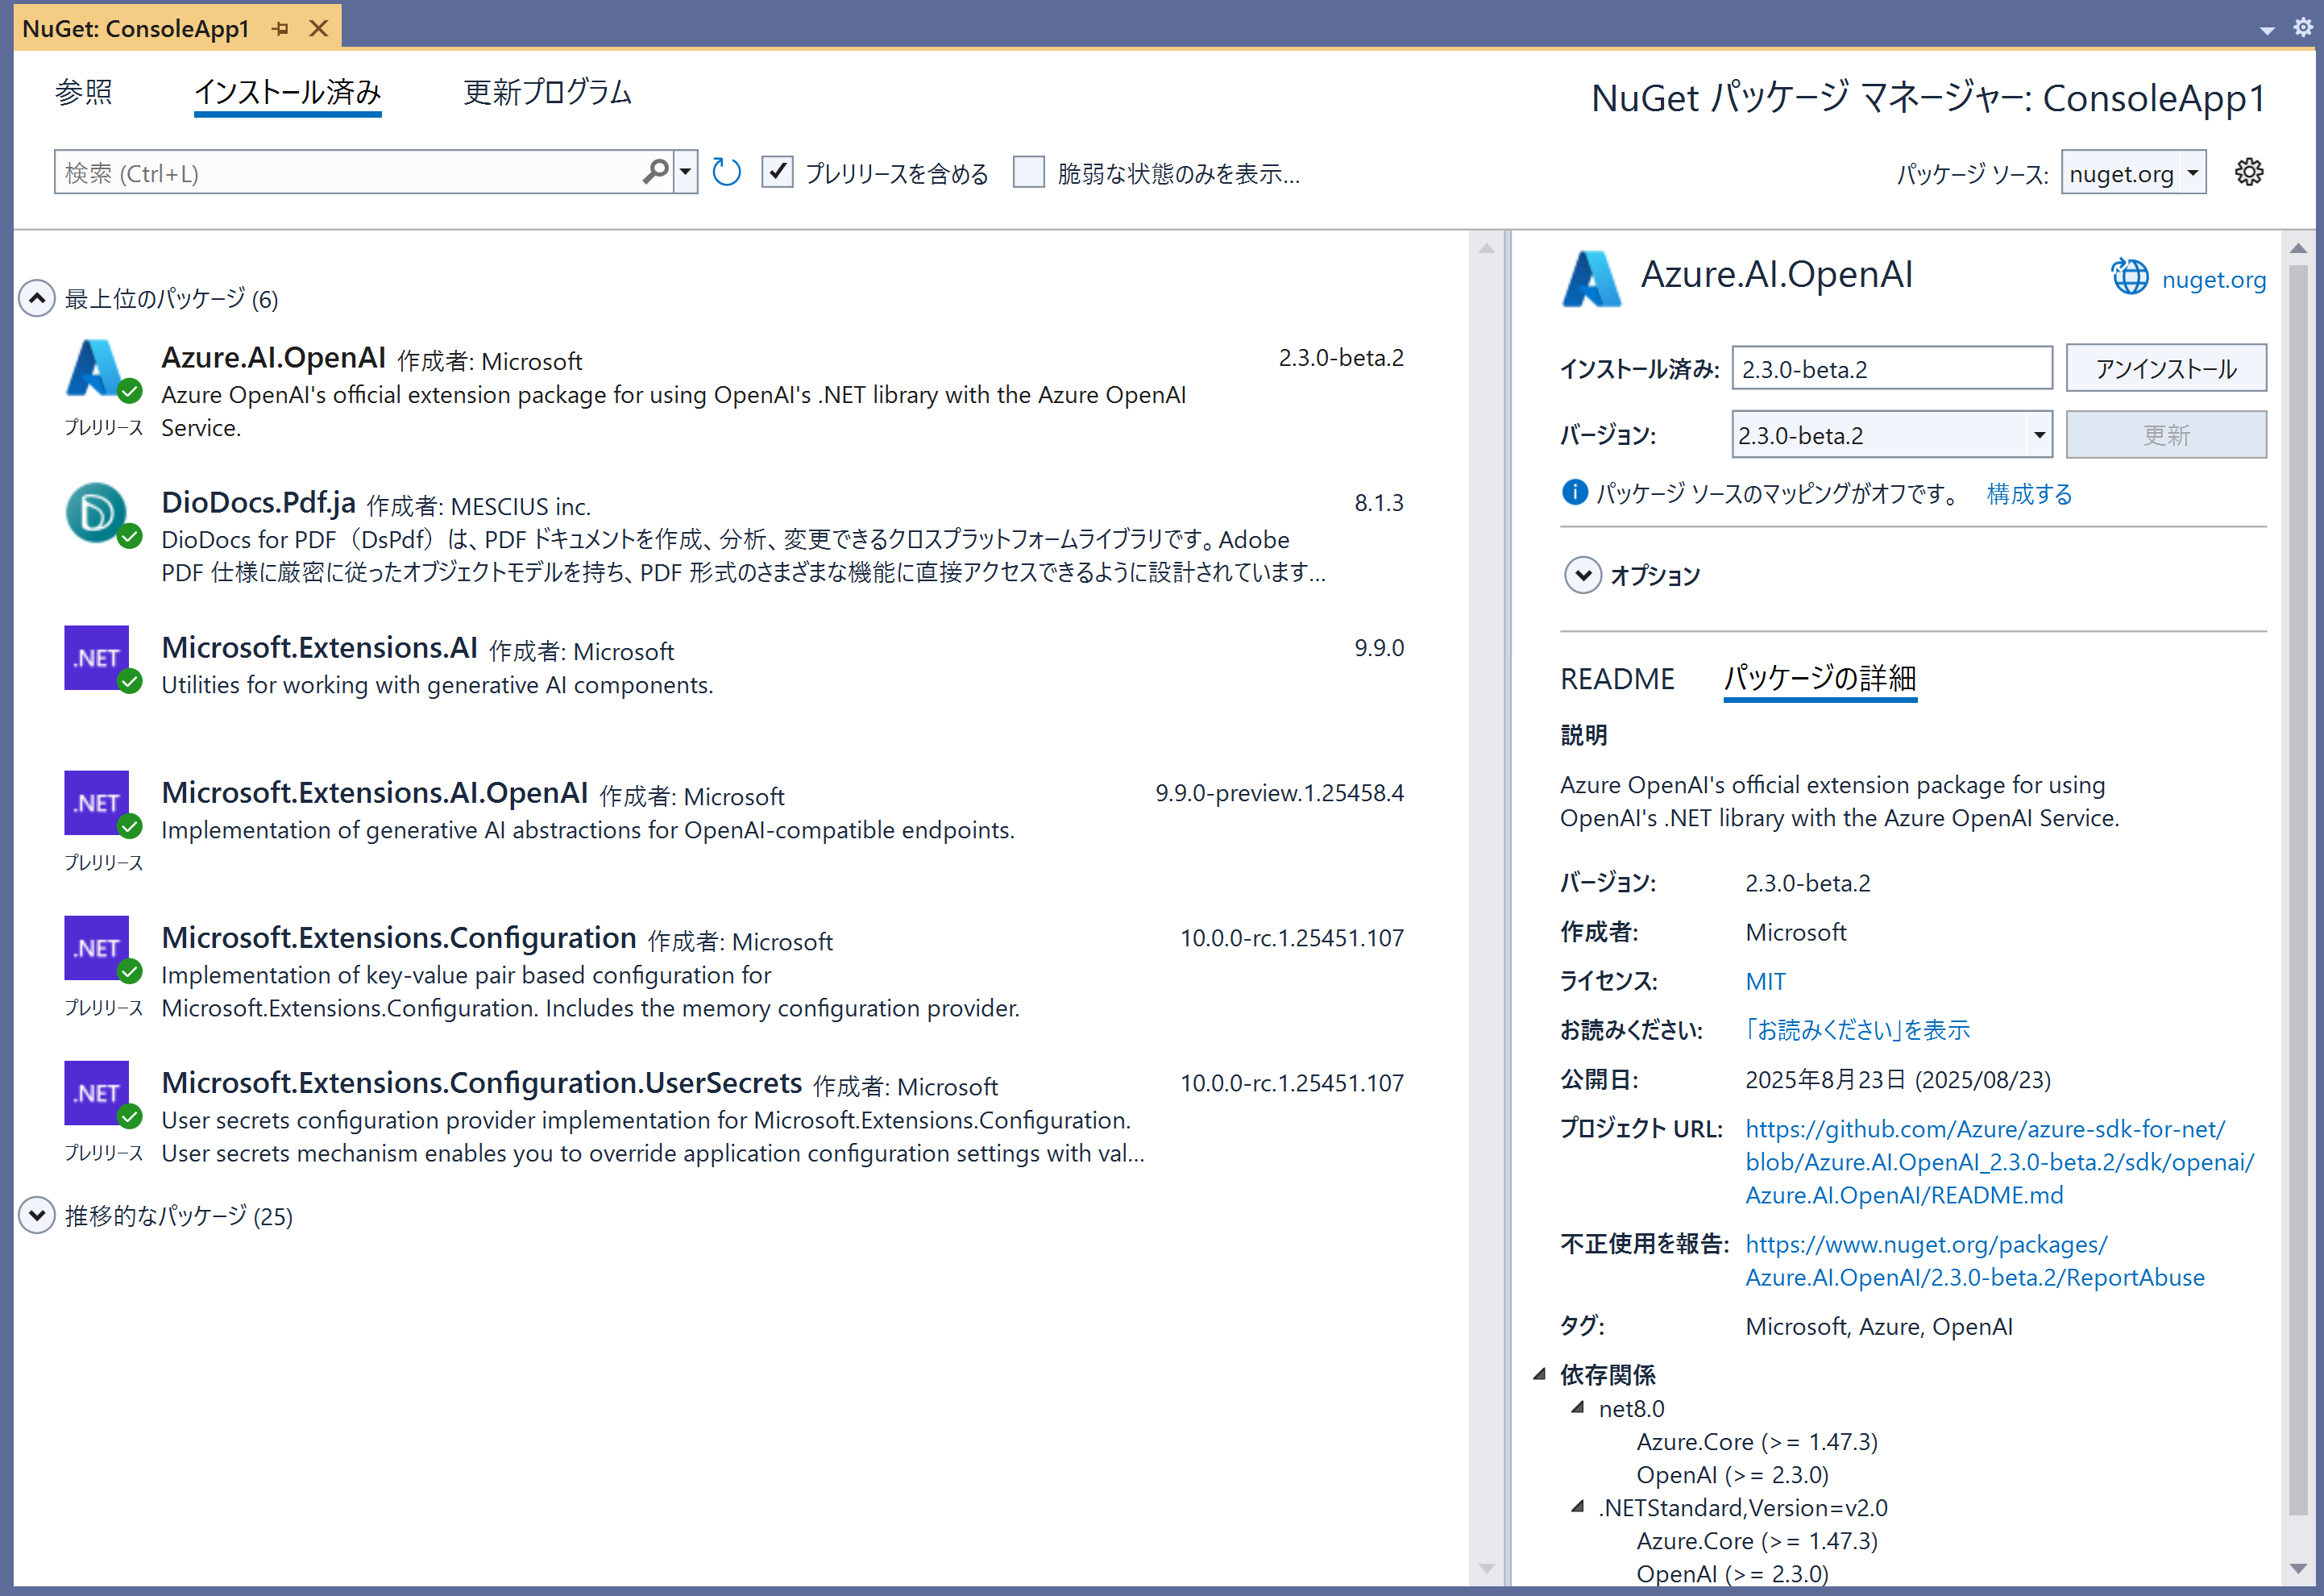Screen dimensions: 2324x1596
Task: Click the refresh package list icon
Action: [x=726, y=172]
